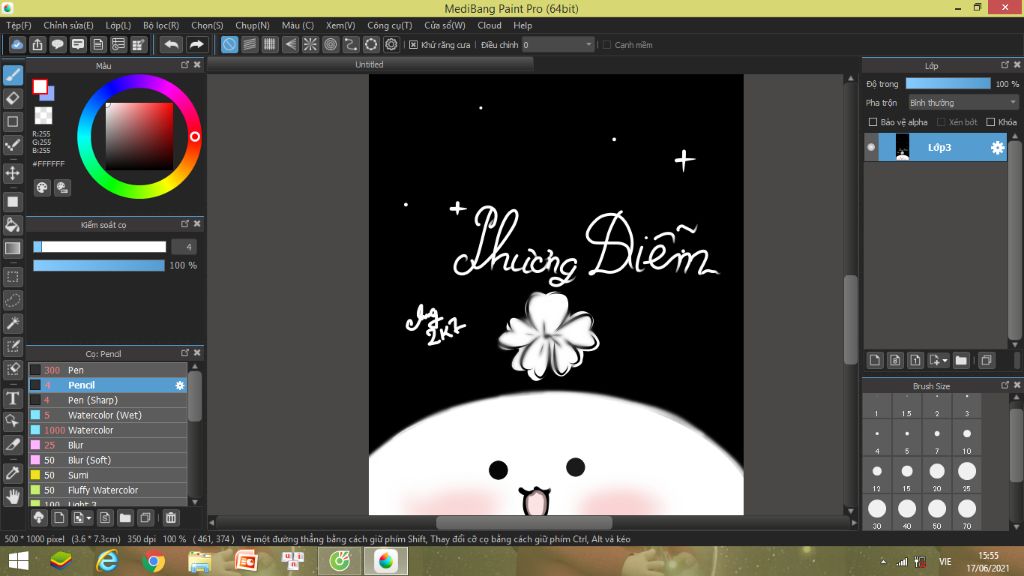
Task: Delete brush with trash icon
Action: point(170,518)
